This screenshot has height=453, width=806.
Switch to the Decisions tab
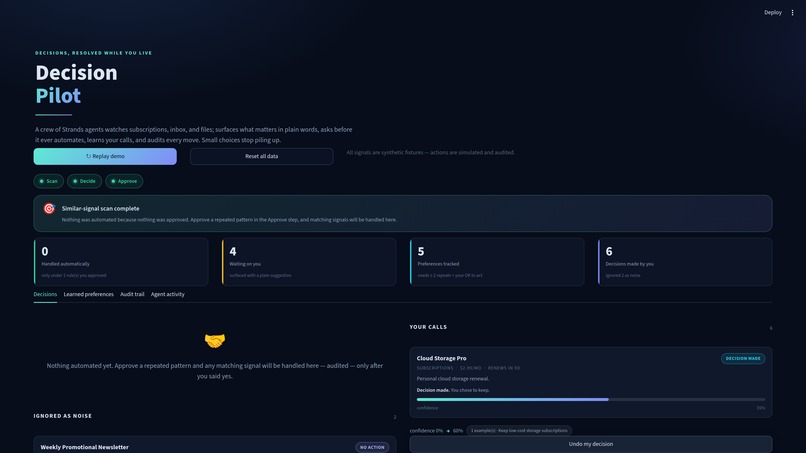pyautogui.click(x=45, y=294)
